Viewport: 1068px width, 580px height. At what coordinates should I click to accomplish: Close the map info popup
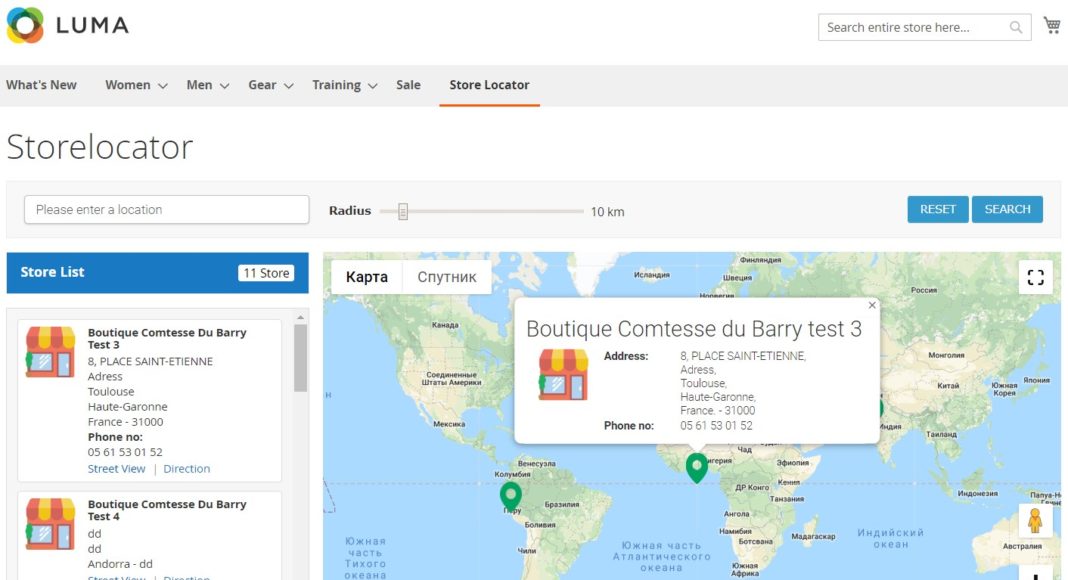[872, 305]
